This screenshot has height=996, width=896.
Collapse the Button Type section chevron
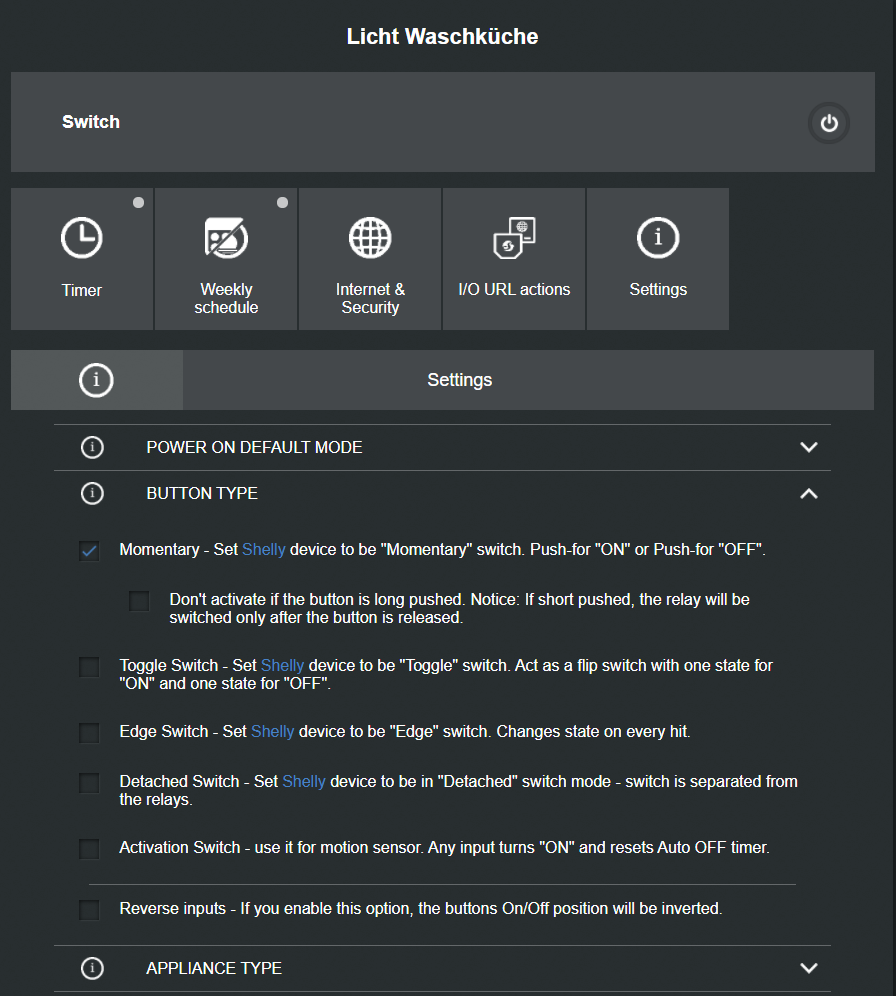809,493
